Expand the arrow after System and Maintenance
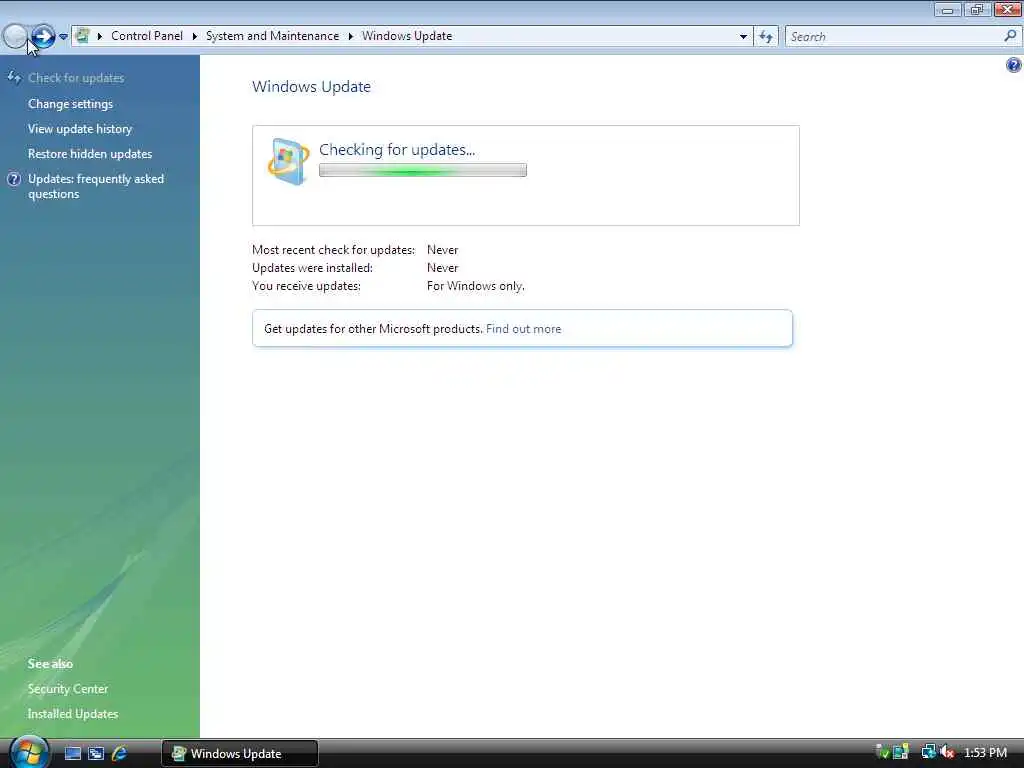1024x768 pixels. (x=351, y=36)
